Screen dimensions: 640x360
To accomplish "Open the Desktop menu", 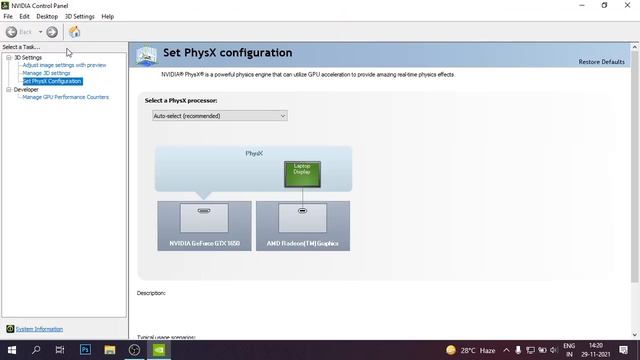I will click(47, 16).
